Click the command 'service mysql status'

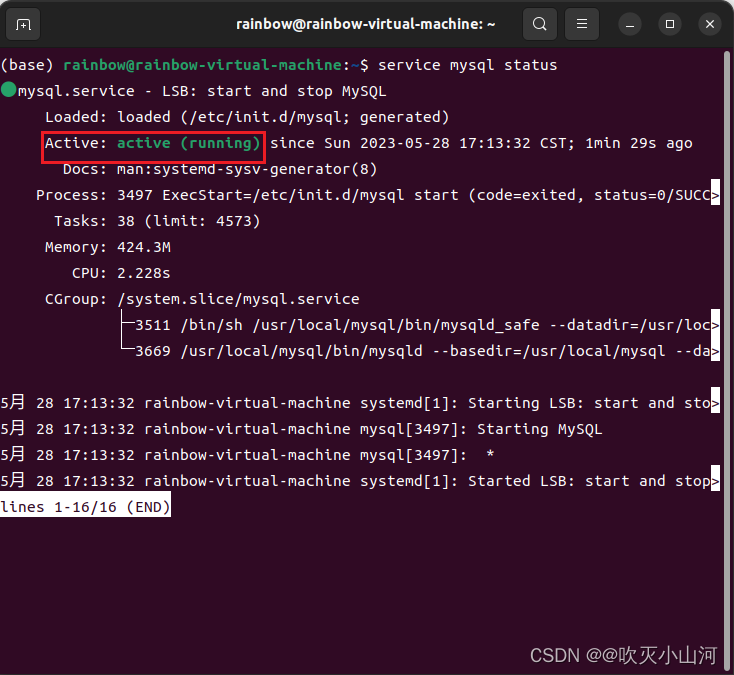point(467,65)
